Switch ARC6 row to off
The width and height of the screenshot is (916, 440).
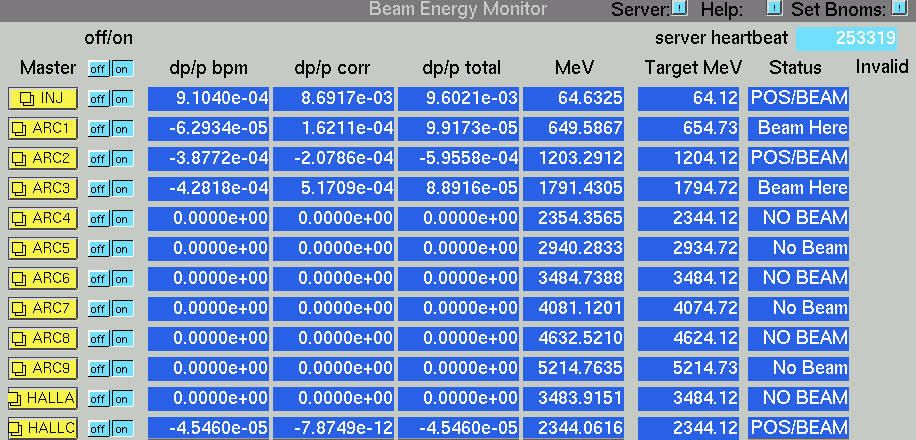pos(99,279)
